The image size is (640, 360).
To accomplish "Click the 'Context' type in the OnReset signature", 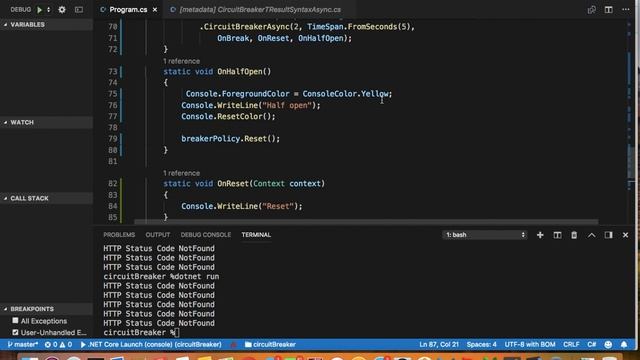I will [x=269, y=184].
